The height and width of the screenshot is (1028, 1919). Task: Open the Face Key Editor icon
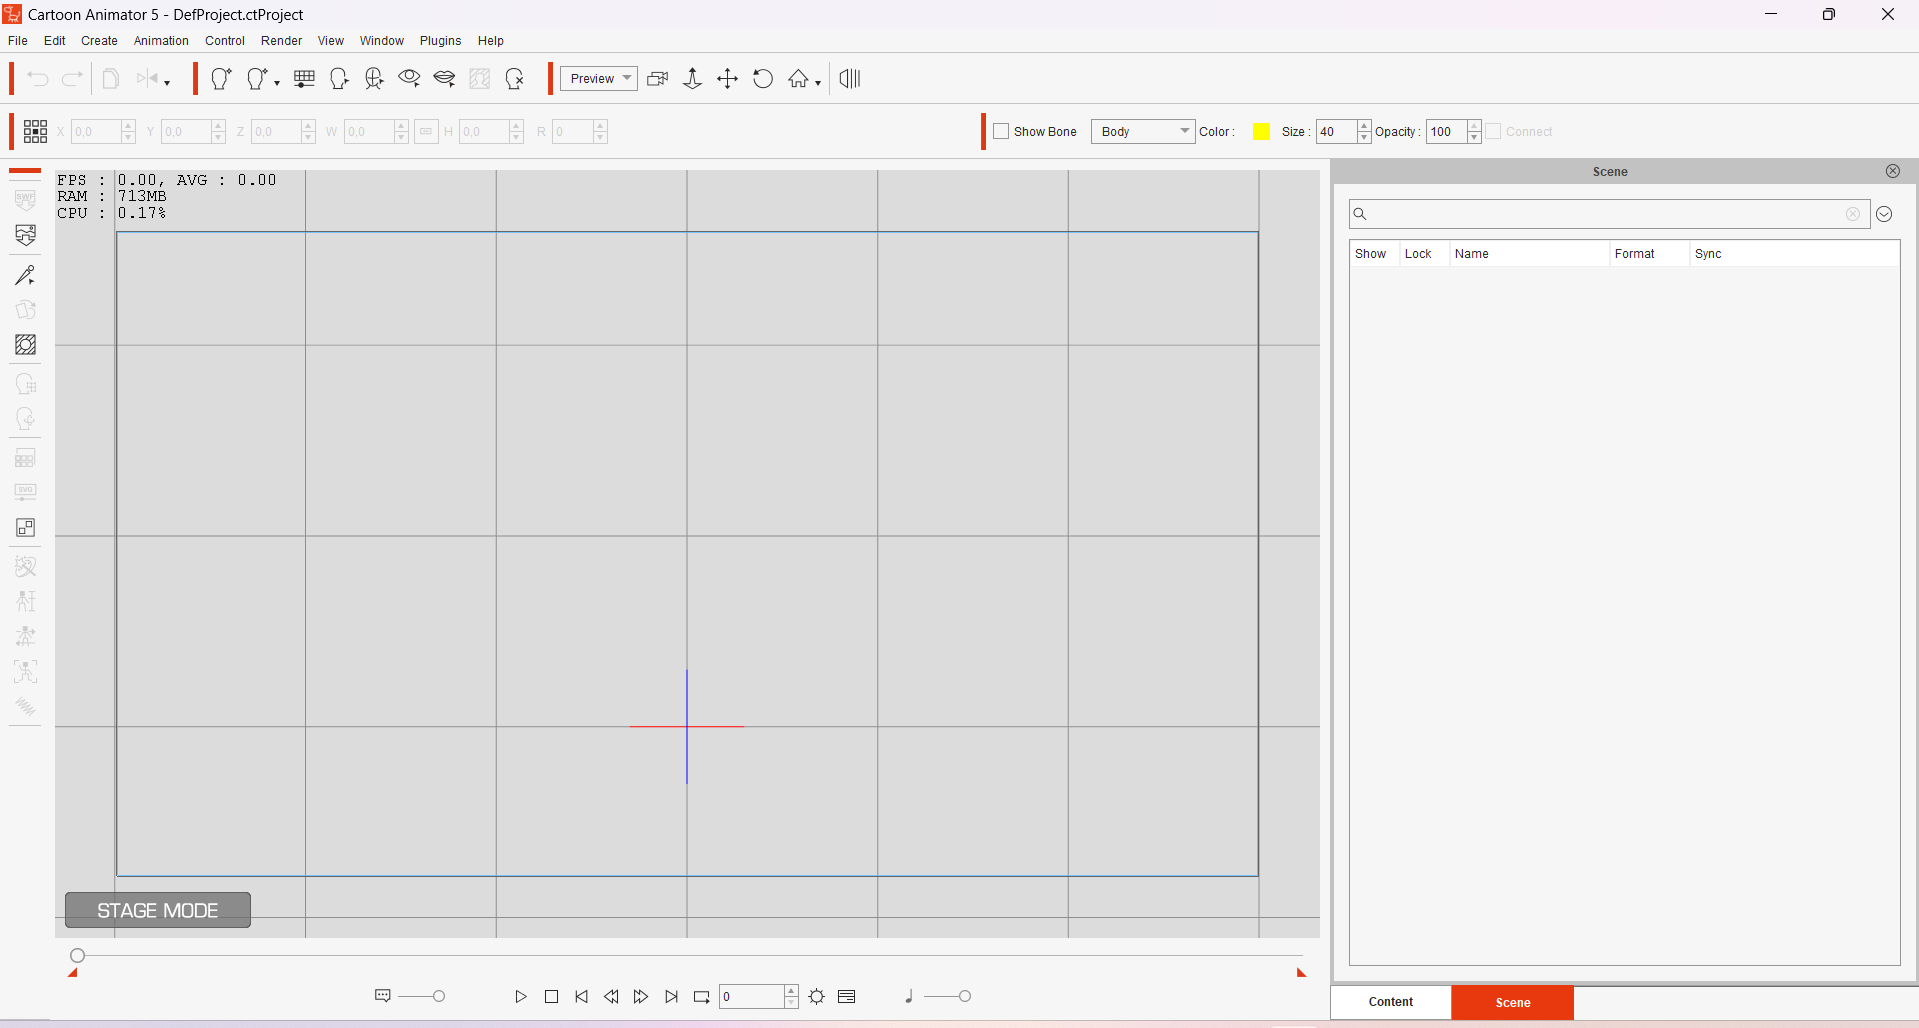(374, 79)
